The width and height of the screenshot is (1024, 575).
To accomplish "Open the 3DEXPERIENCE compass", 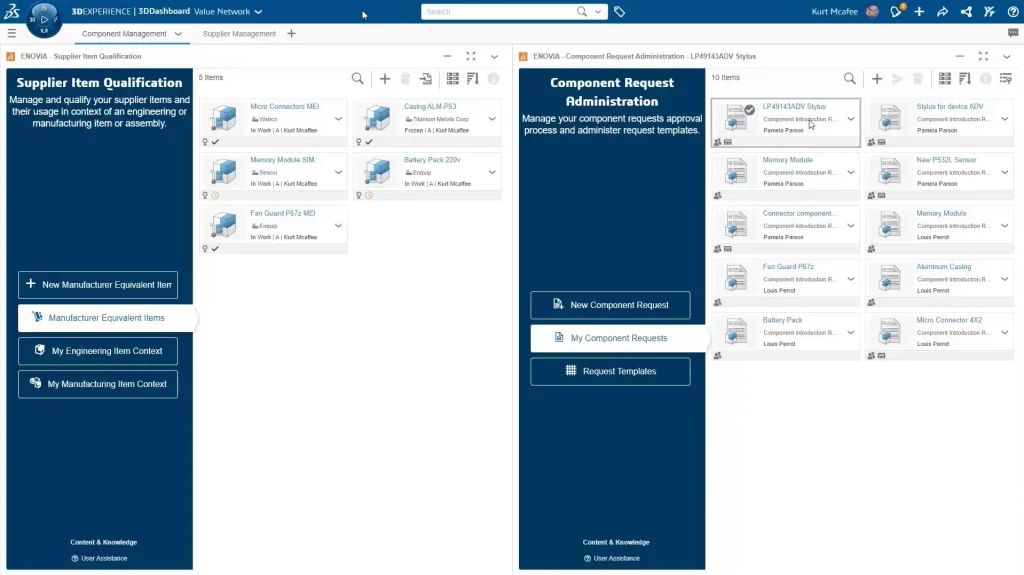I will point(44,18).
